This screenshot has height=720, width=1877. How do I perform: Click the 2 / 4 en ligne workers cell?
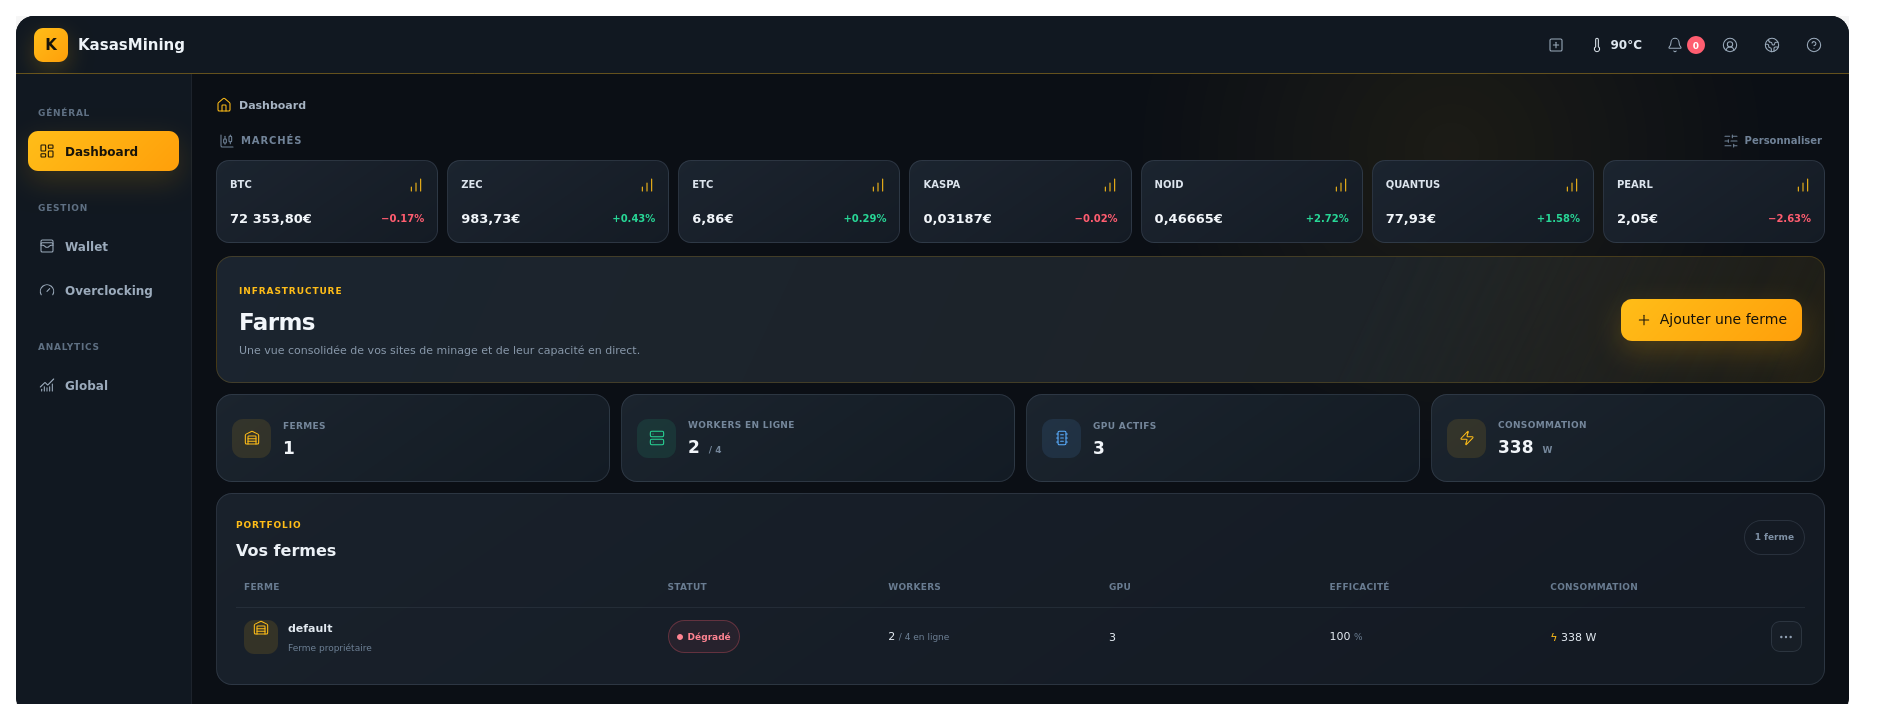pos(918,637)
